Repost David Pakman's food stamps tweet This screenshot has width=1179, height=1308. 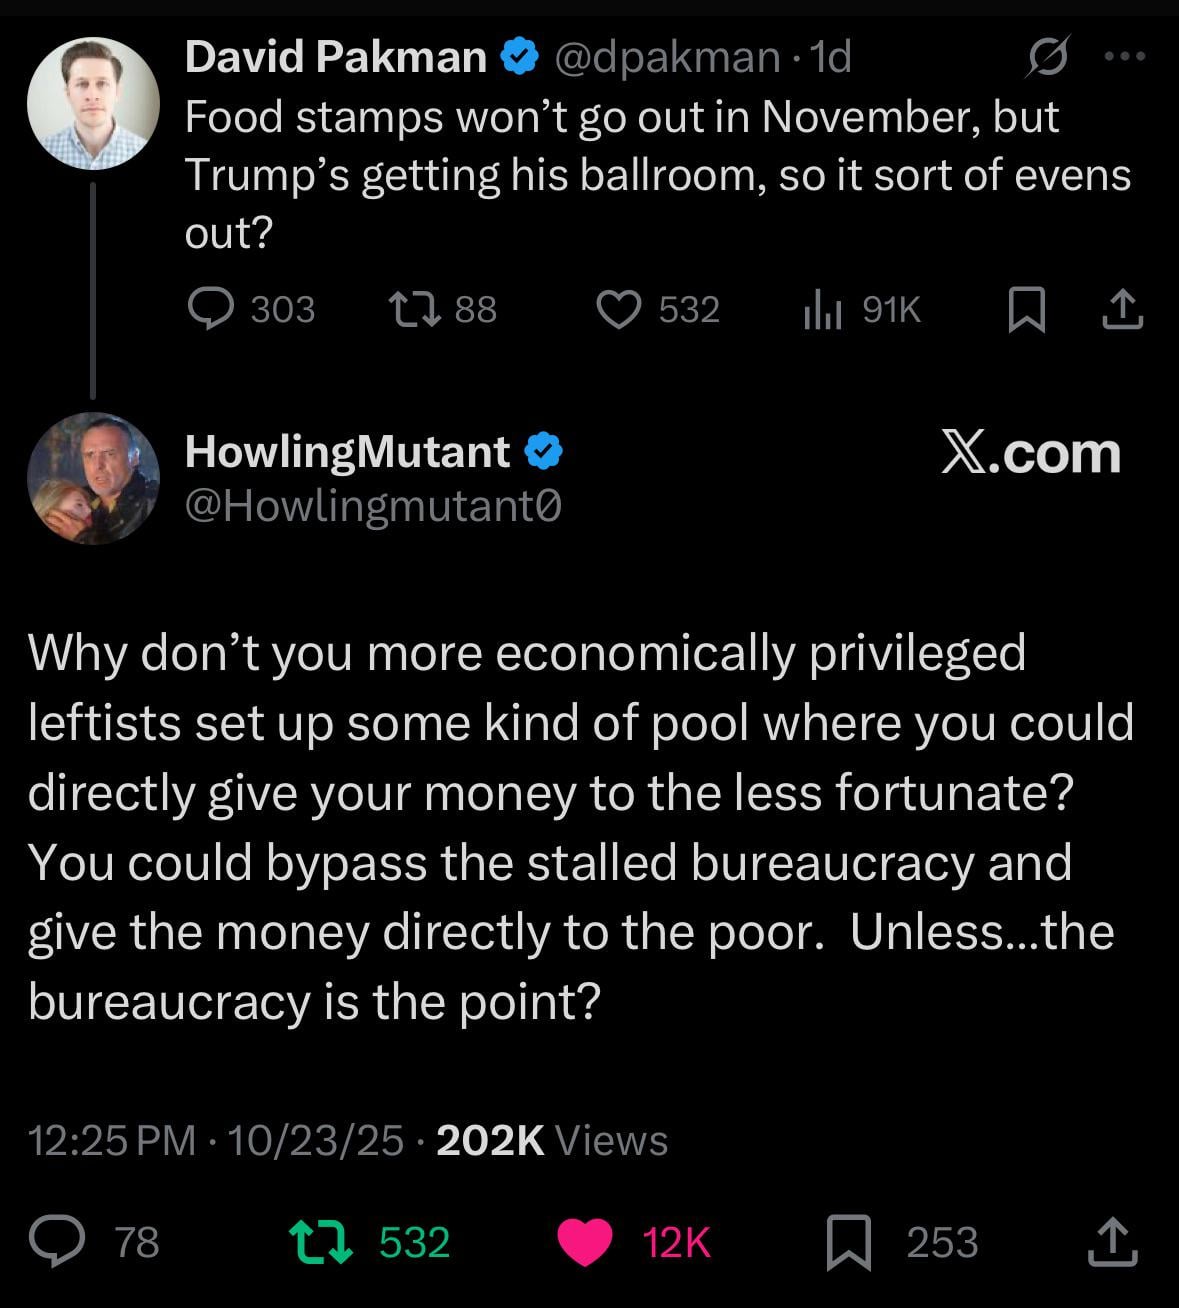pyautogui.click(x=415, y=309)
